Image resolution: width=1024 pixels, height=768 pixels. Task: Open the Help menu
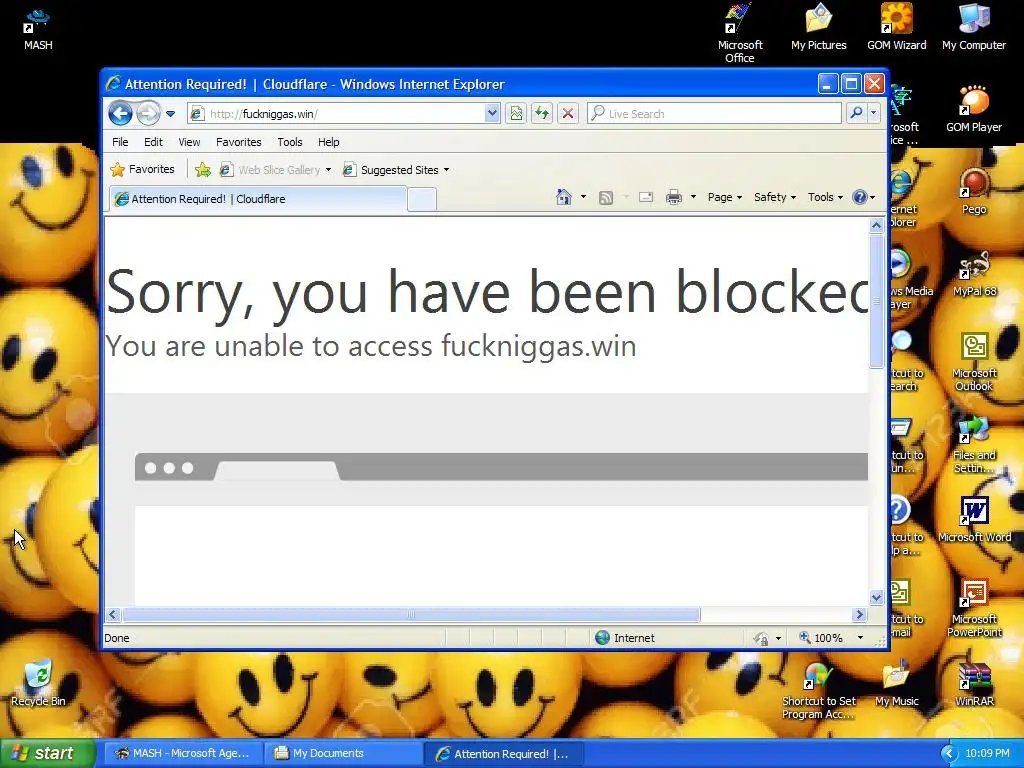click(x=328, y=142)
